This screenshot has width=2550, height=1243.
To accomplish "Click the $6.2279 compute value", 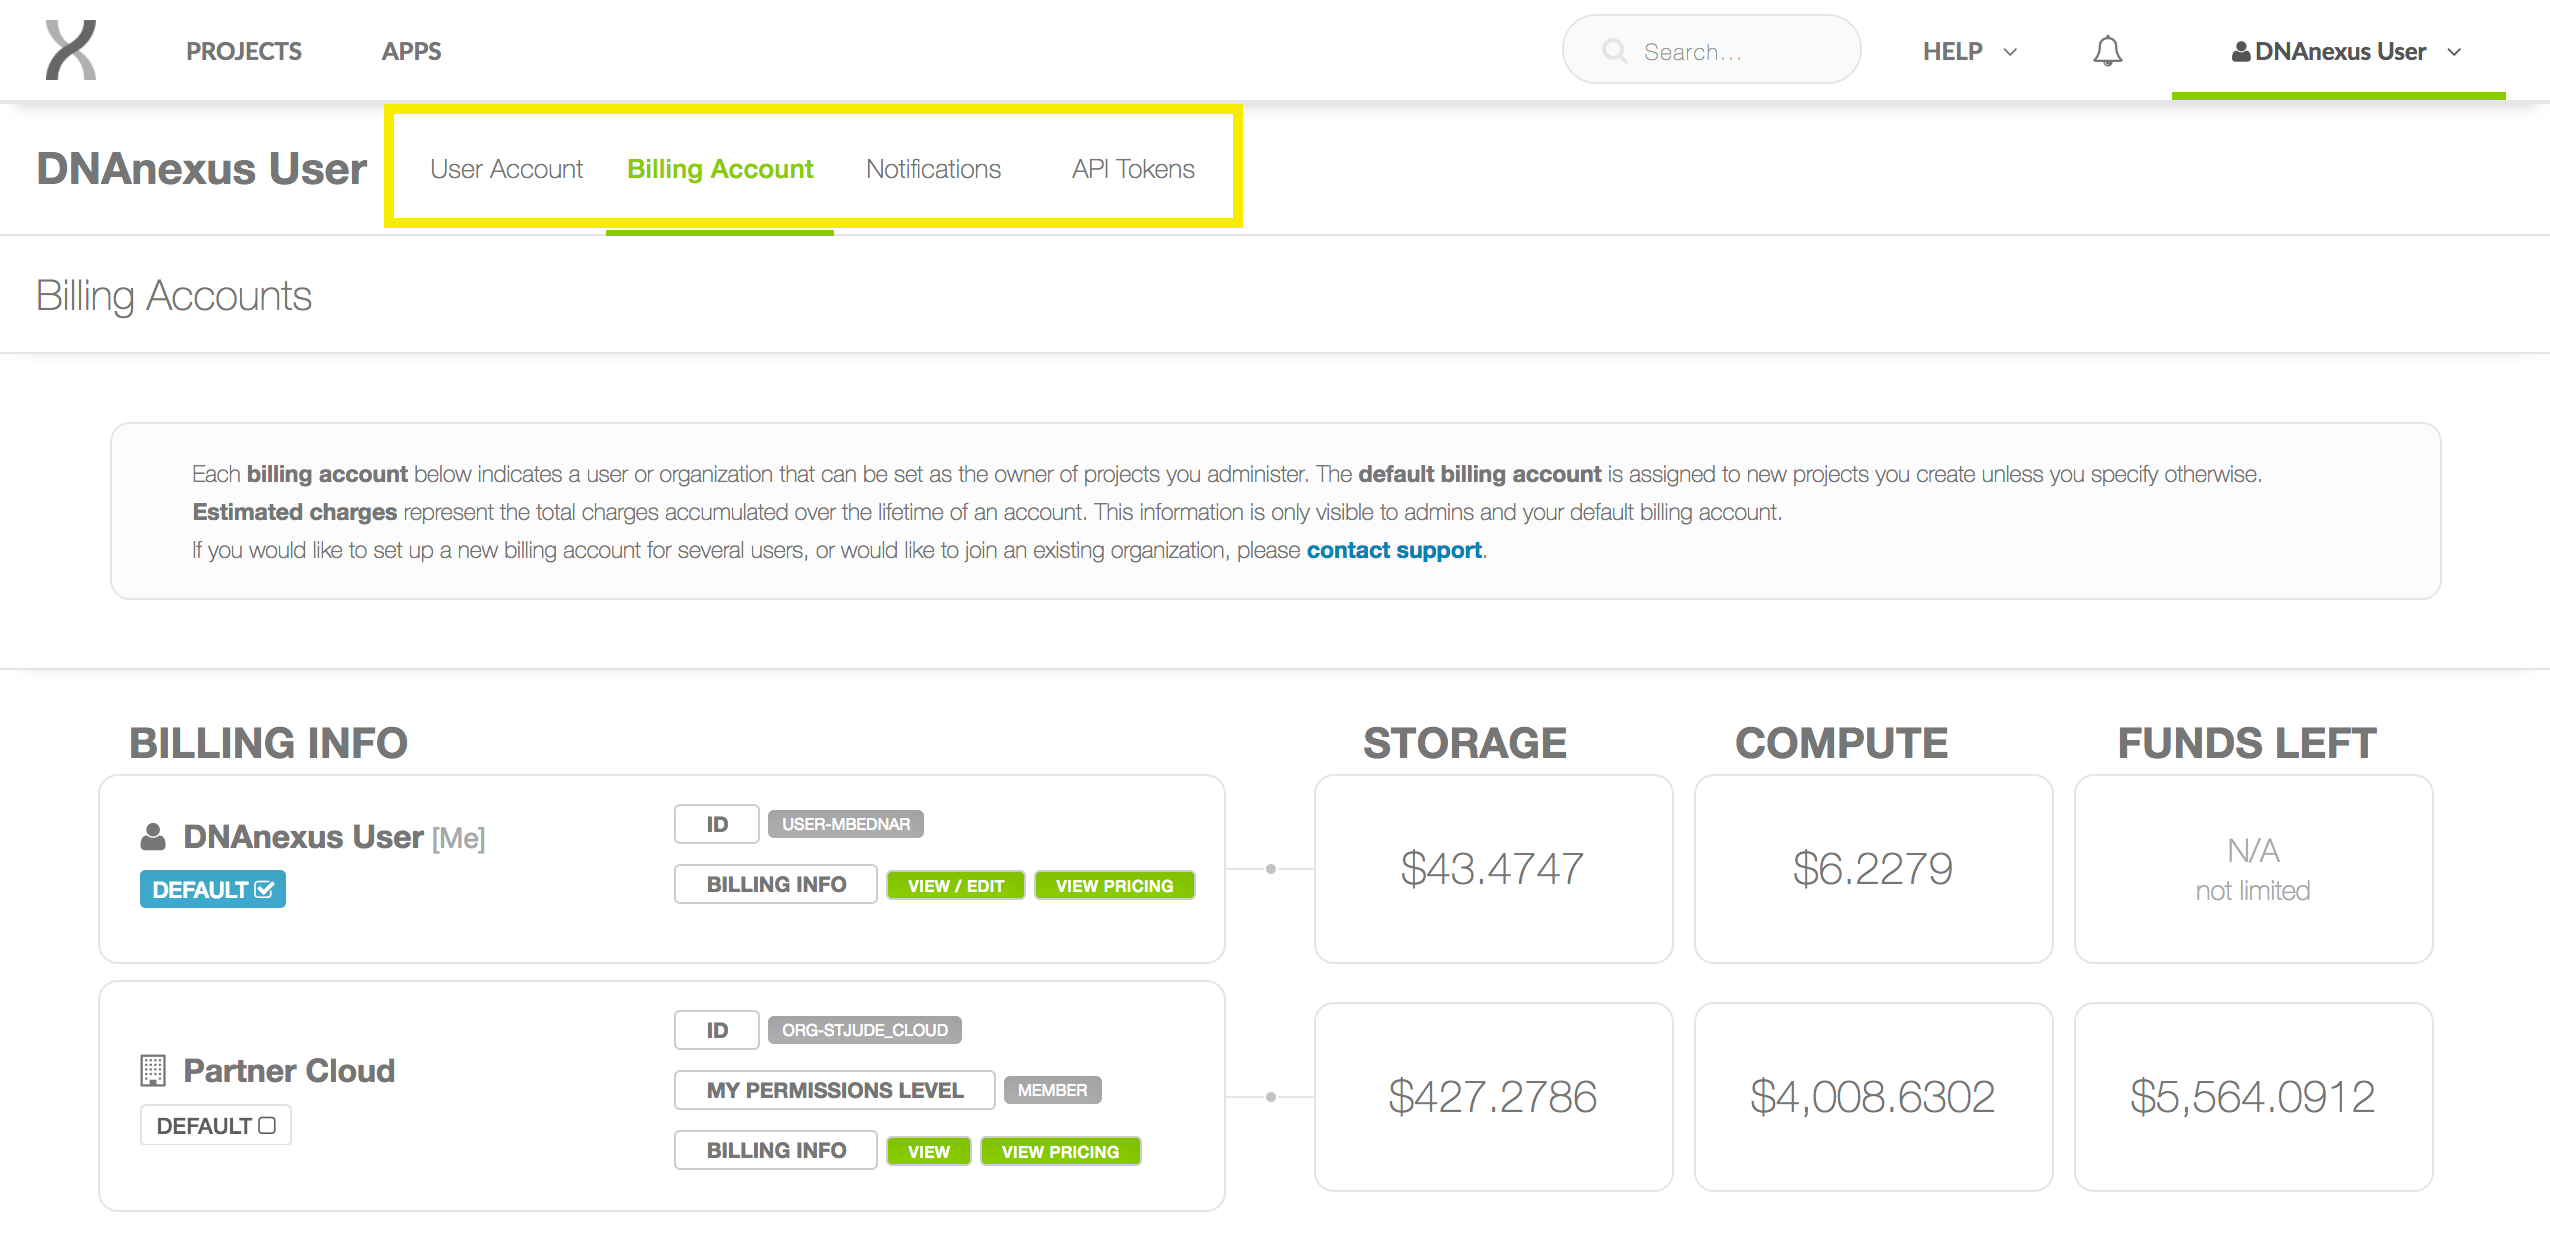I will pyautogui.click(x=1873, y=868).
